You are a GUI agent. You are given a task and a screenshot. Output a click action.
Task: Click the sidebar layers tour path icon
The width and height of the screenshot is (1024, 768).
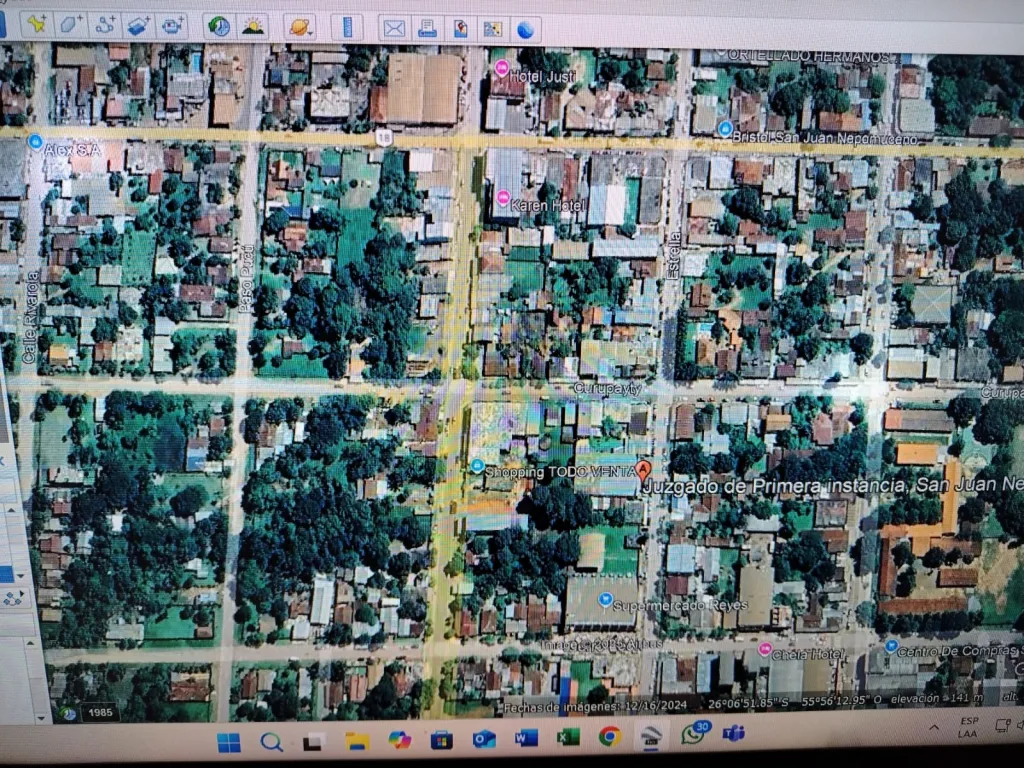(x=13, y=598)
